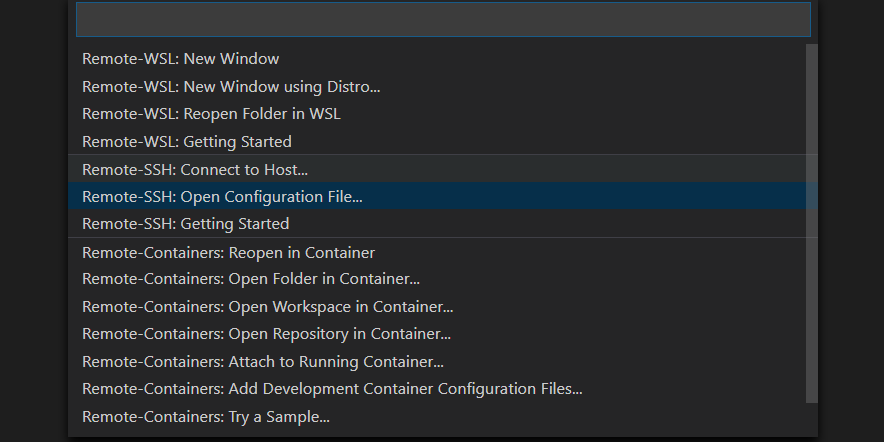Select Remote-SSH: Getting Started

[443, 223]
